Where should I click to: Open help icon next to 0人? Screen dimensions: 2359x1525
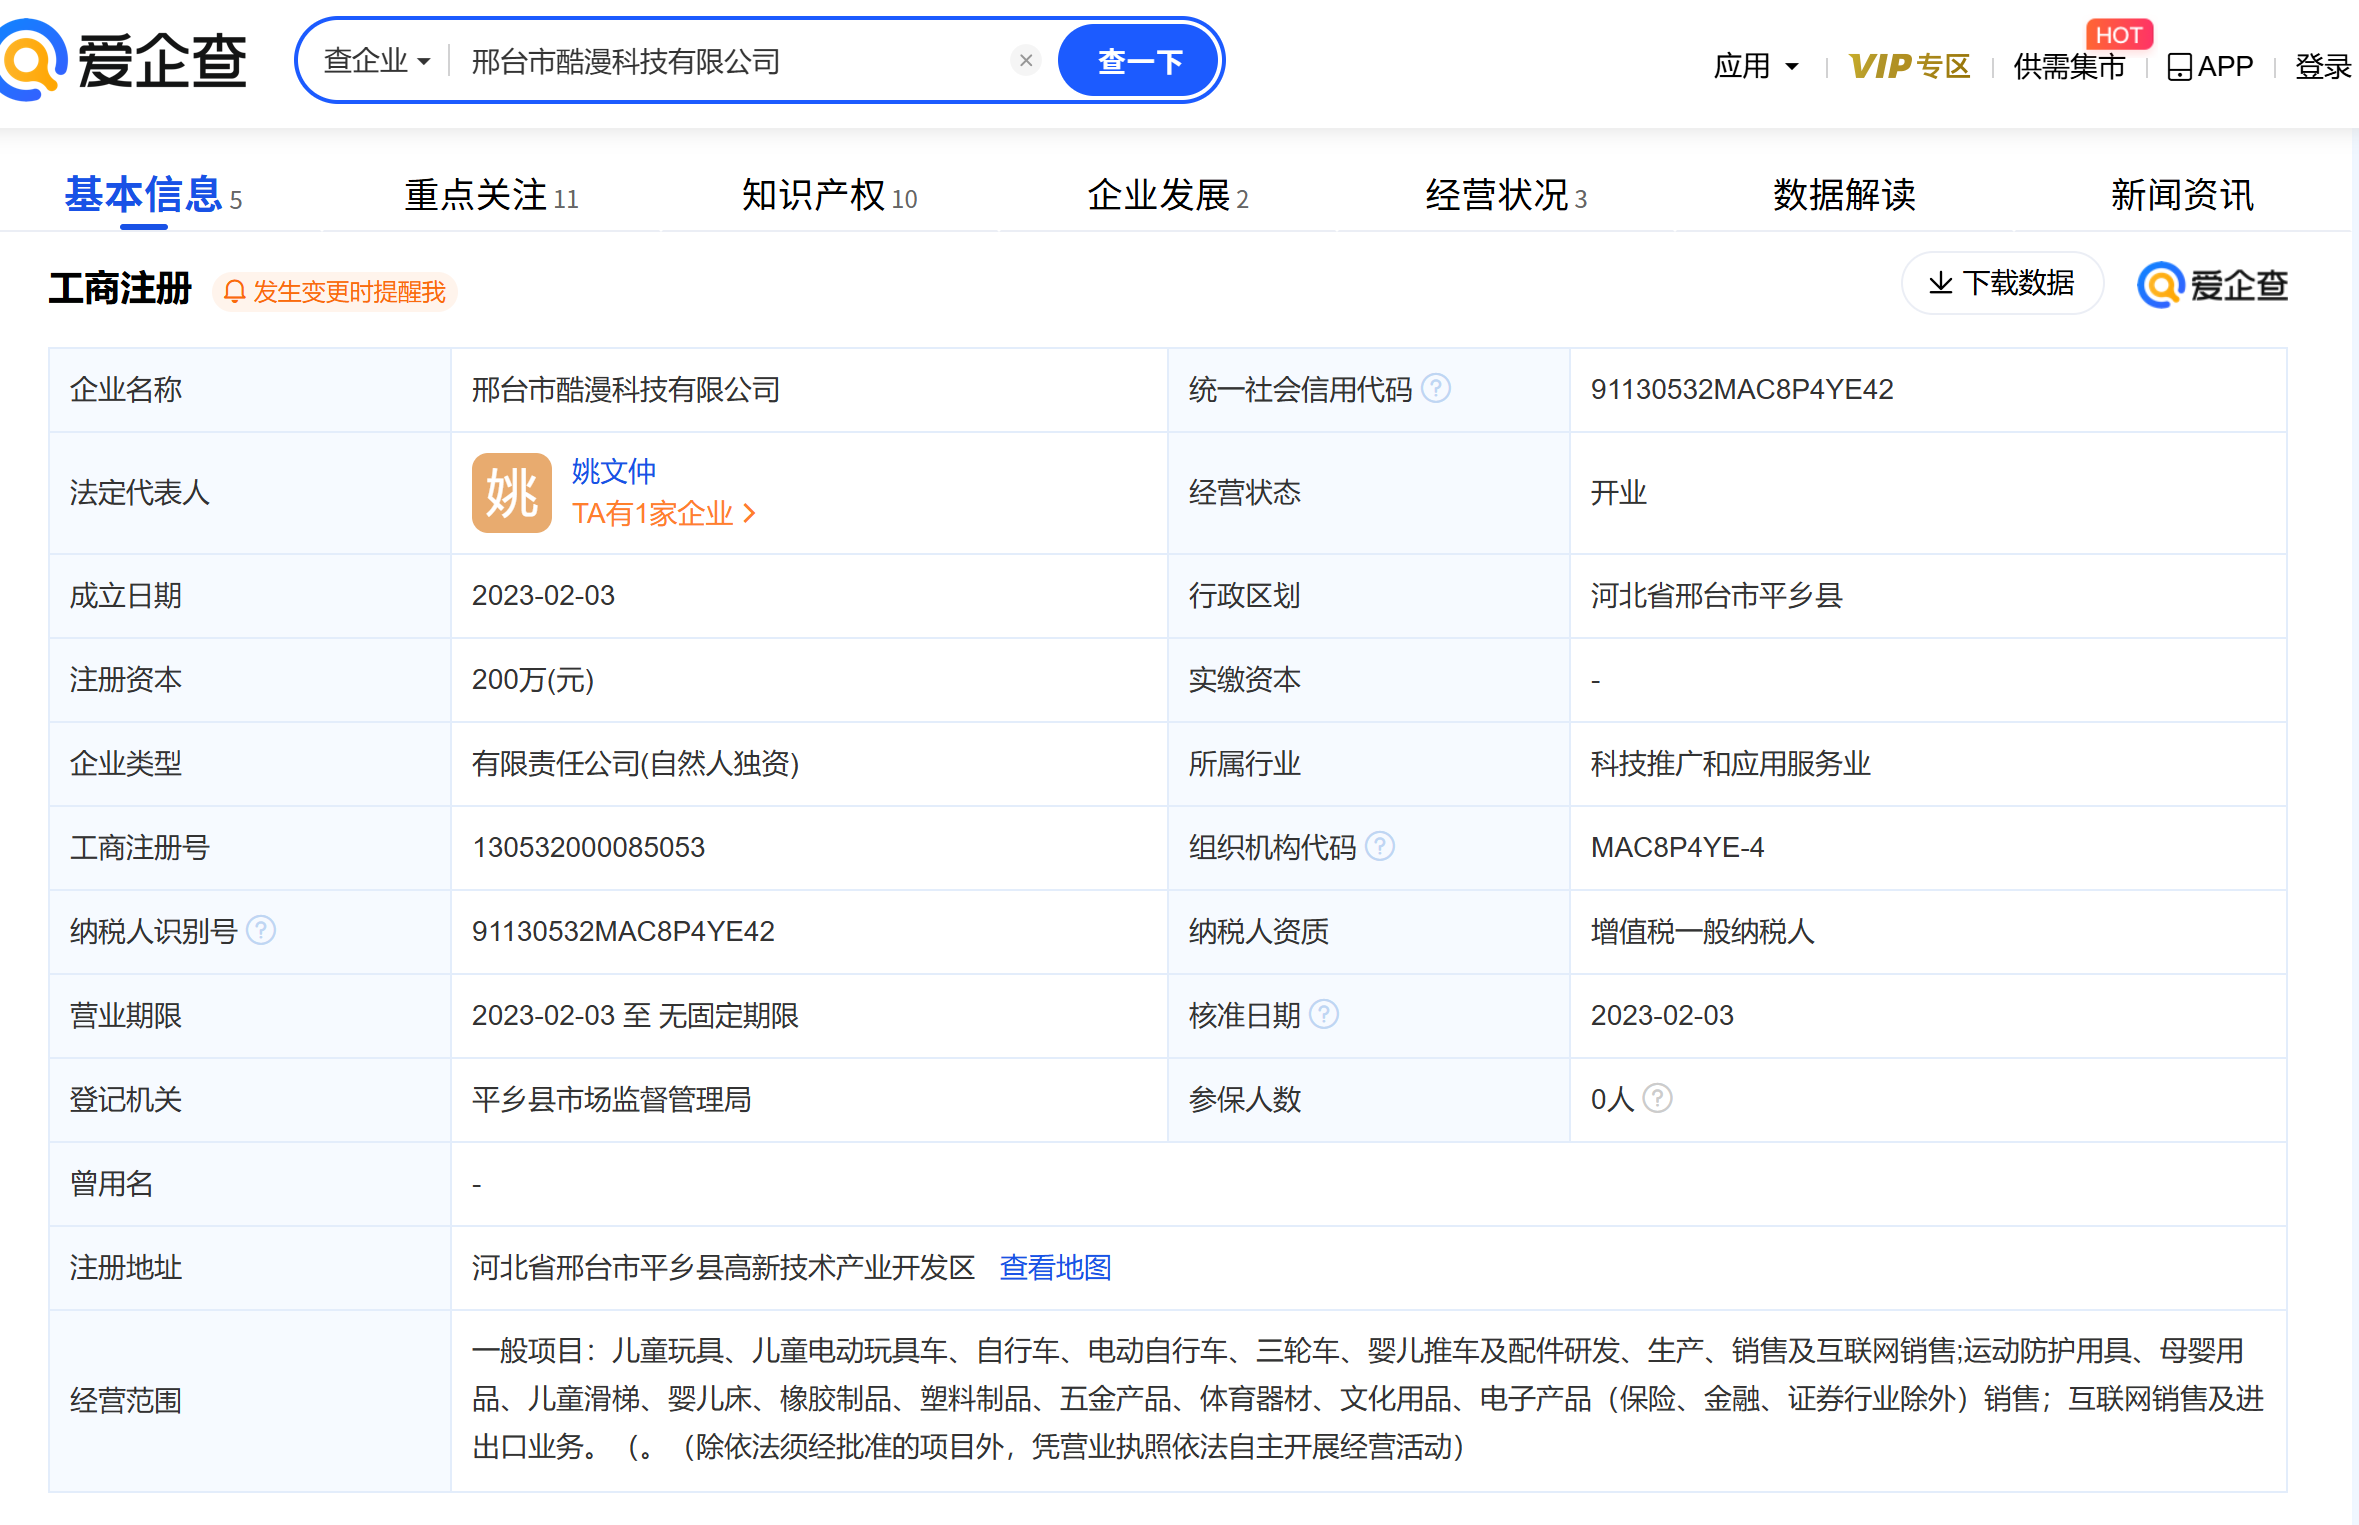[1657, 1098]
